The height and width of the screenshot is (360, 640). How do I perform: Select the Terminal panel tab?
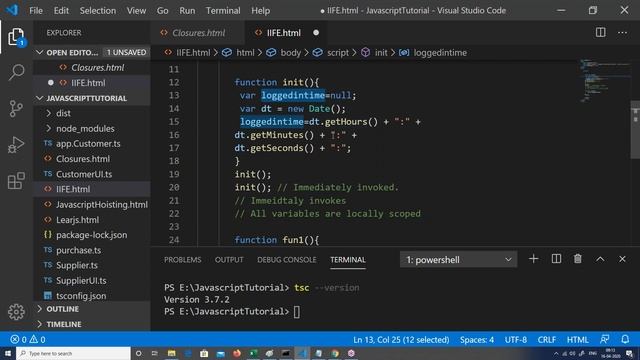click(348, 260)
